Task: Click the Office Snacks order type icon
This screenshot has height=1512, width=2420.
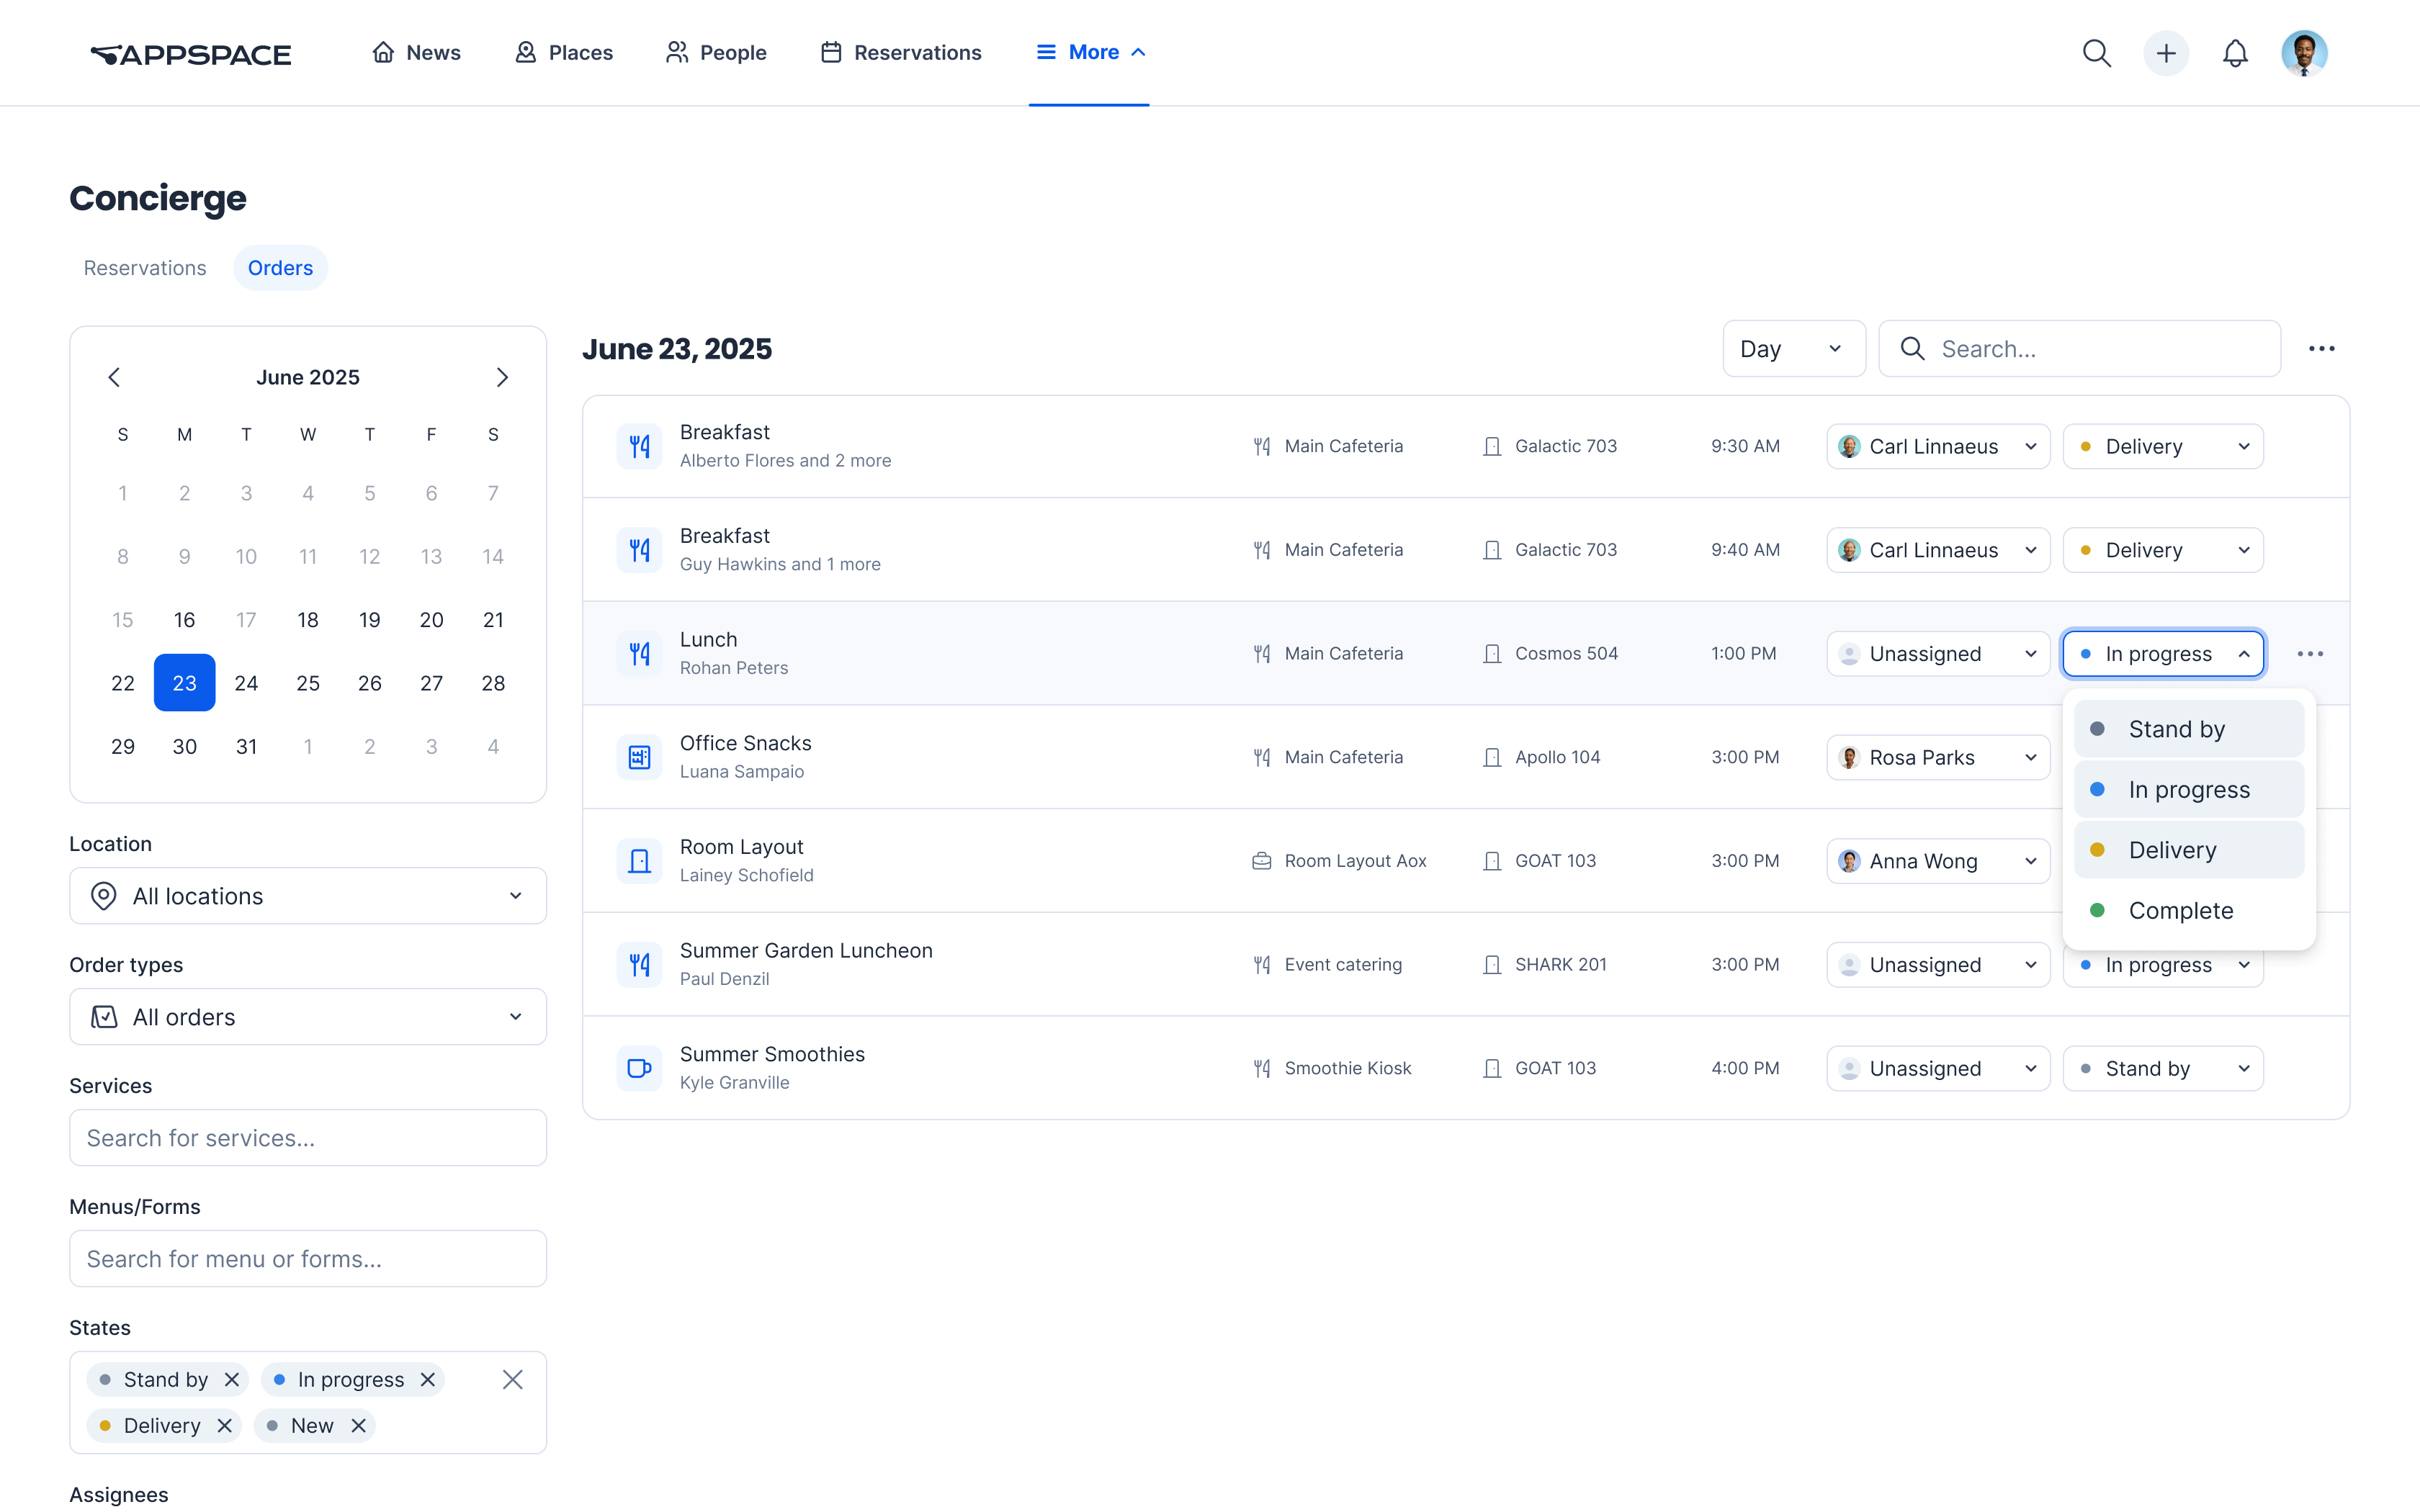Action: 639,757
